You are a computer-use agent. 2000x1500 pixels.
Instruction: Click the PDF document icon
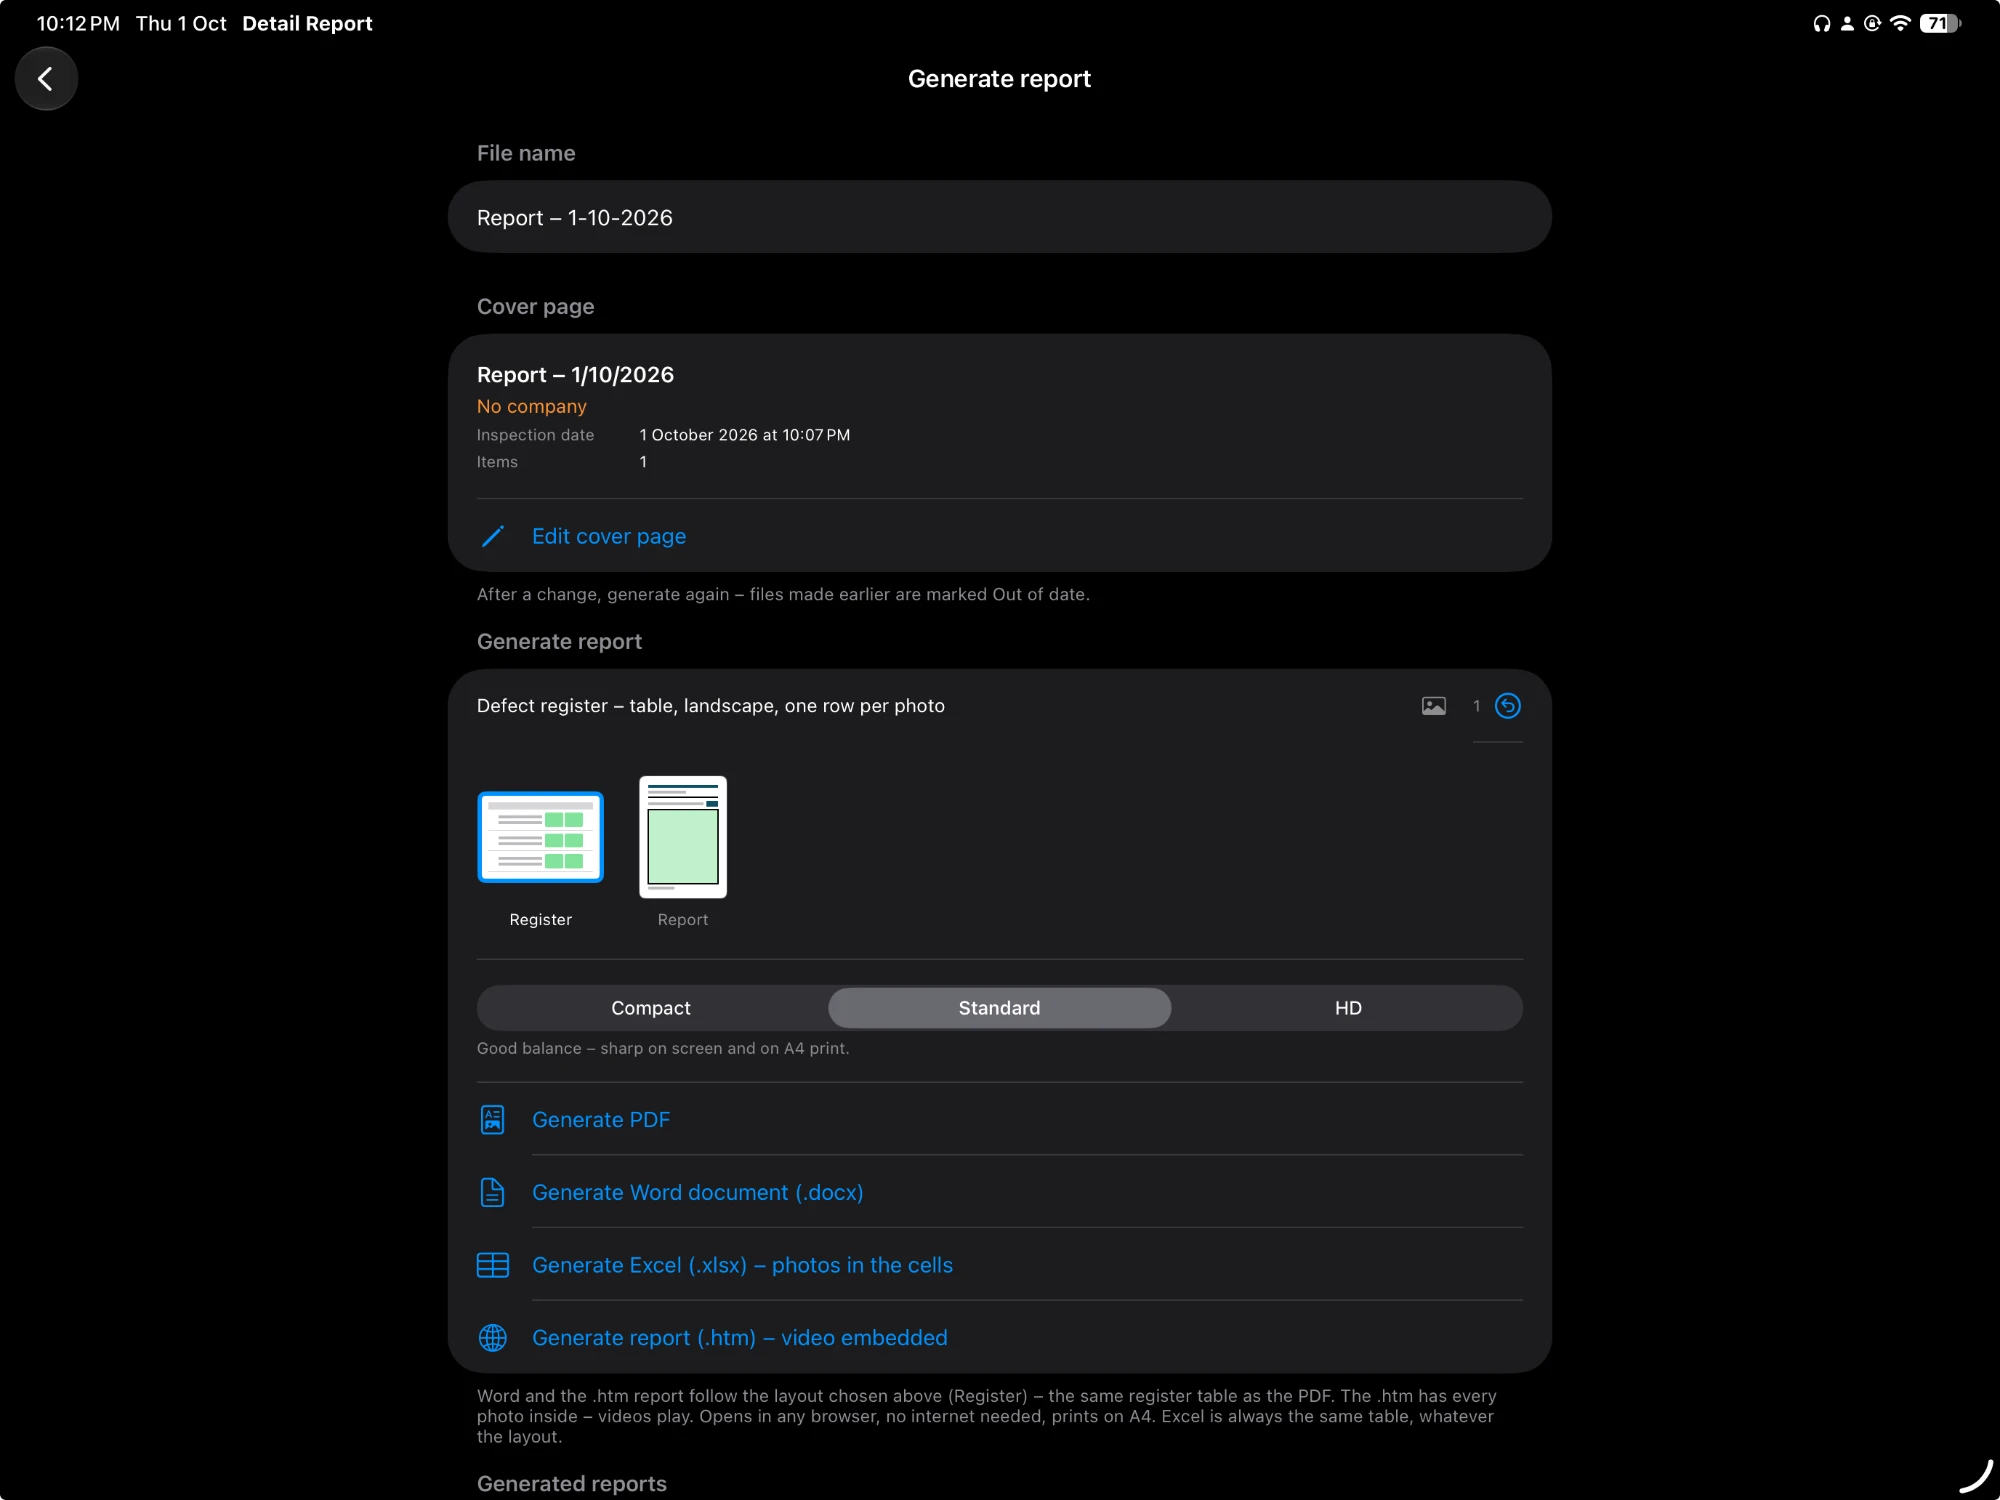point(493,1119)
